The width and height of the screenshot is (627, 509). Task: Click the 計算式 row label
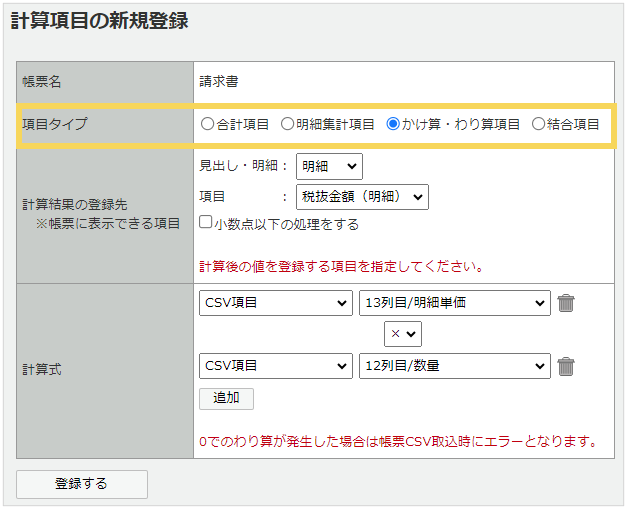tap(42, 369)
